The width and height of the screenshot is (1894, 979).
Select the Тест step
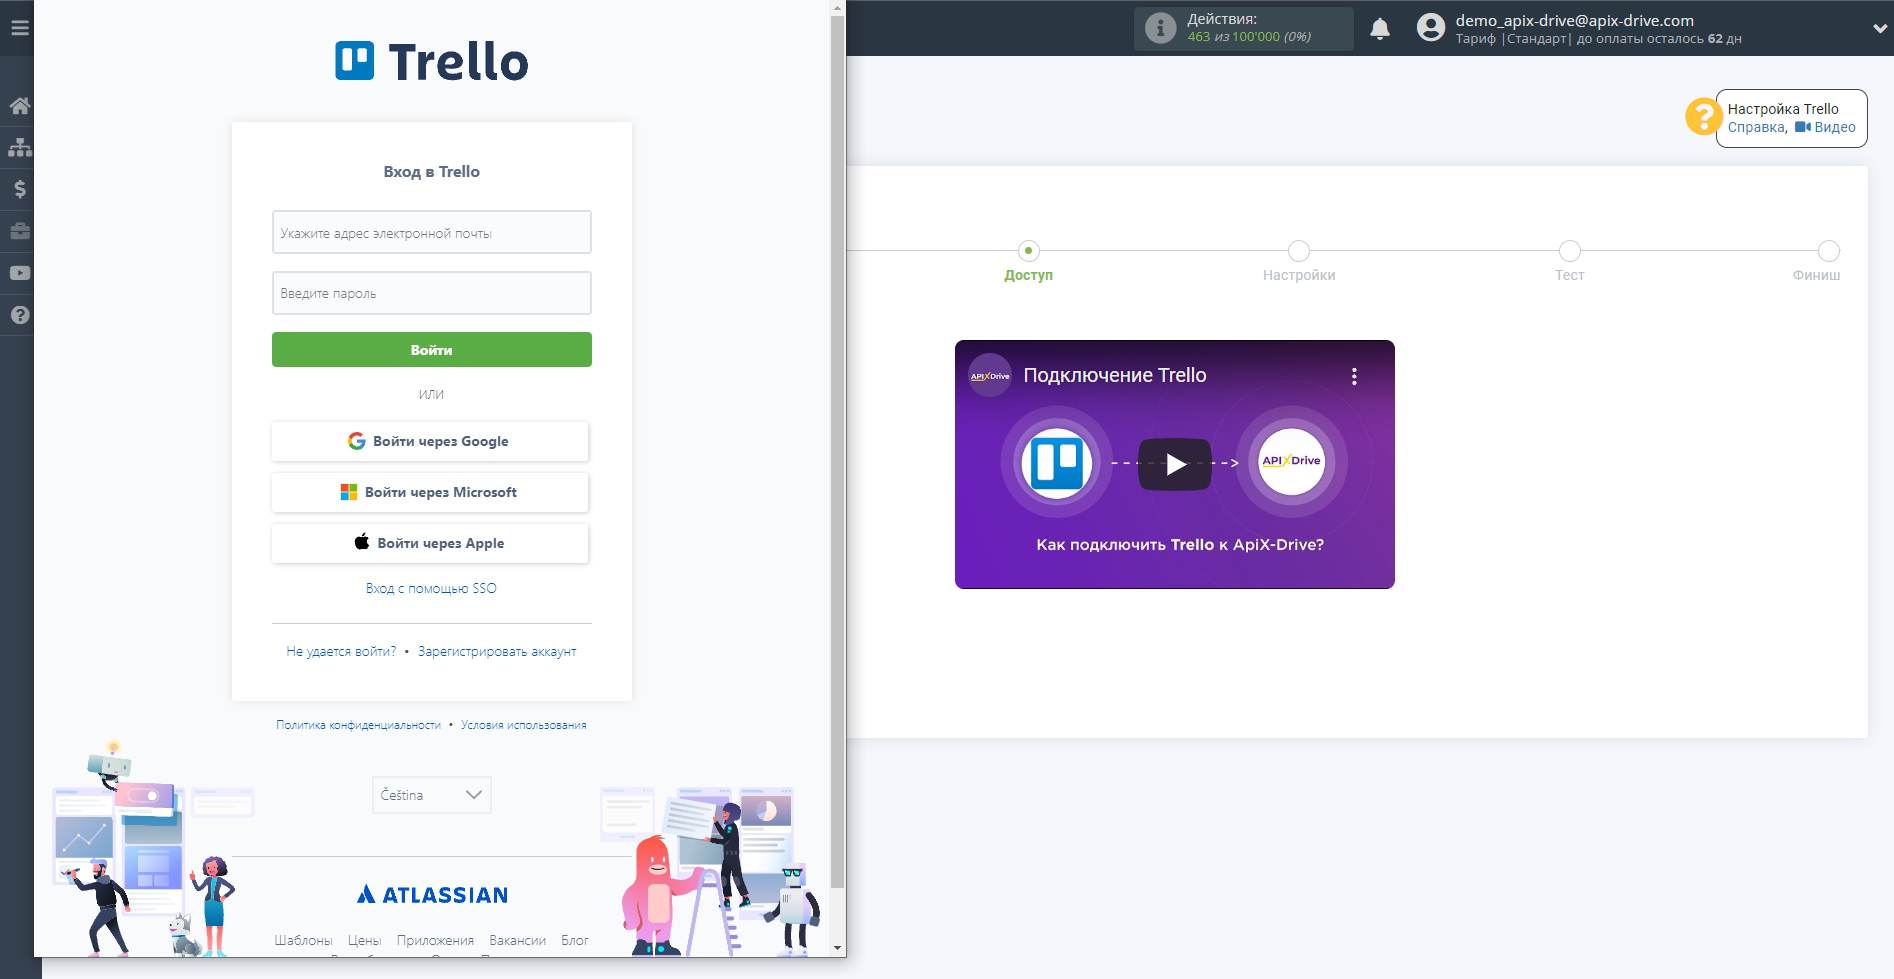1569,261
